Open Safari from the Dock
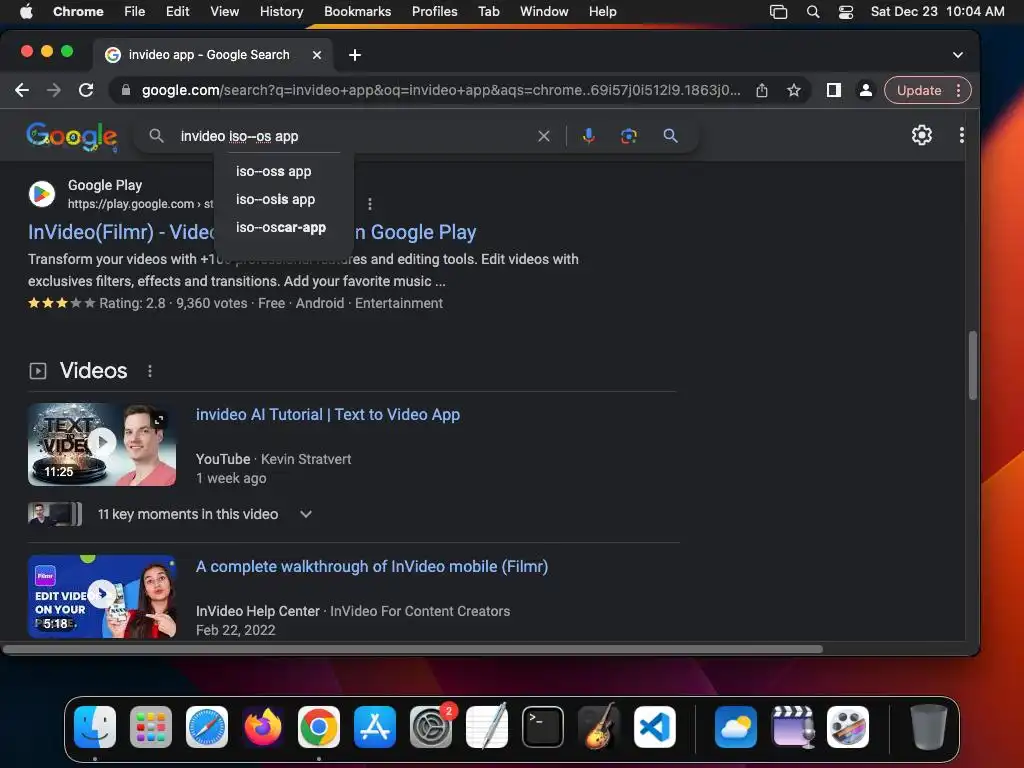This screenshot has height=768, width=1024. point(207,726)
